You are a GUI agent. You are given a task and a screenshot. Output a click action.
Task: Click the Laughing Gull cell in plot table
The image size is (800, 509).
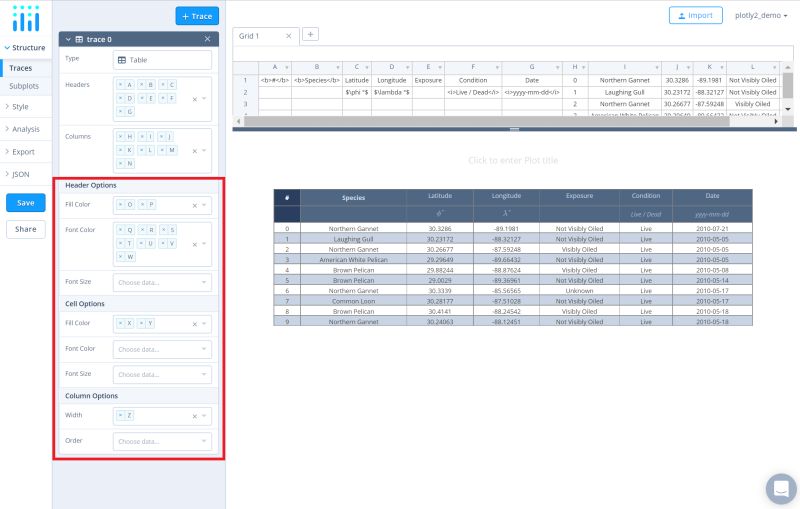coord(353,239)
